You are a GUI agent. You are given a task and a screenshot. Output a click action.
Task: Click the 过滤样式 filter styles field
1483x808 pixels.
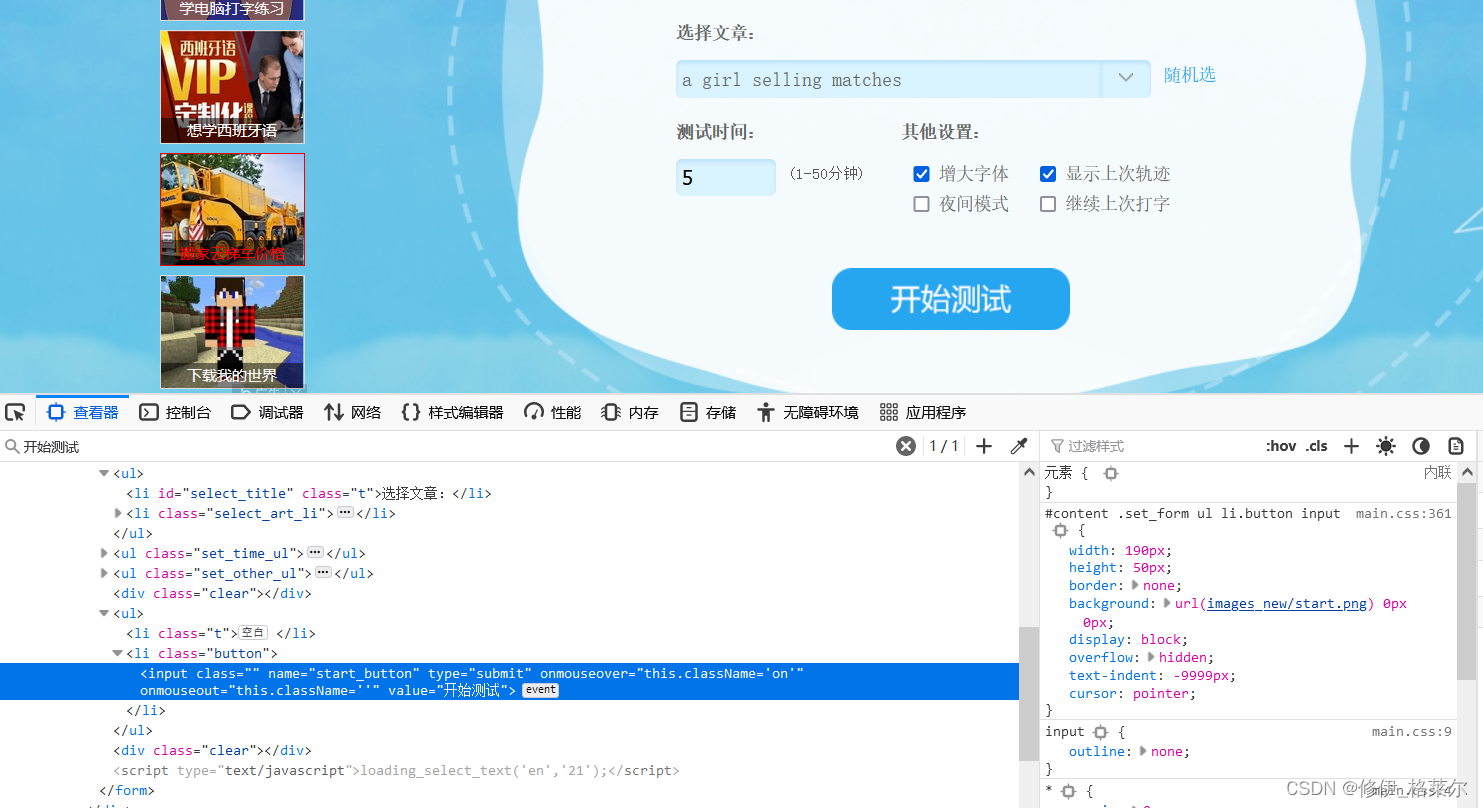pyautogui.click(x=1150, y=446)
